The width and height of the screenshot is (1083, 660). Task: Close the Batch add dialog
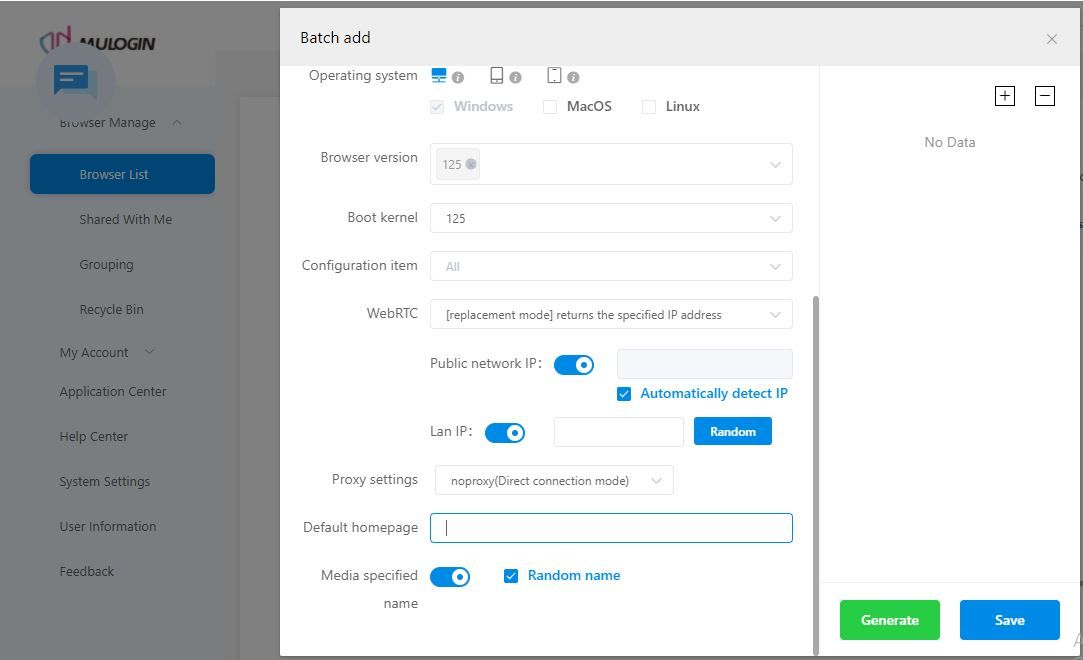[x=1052, y=39]
